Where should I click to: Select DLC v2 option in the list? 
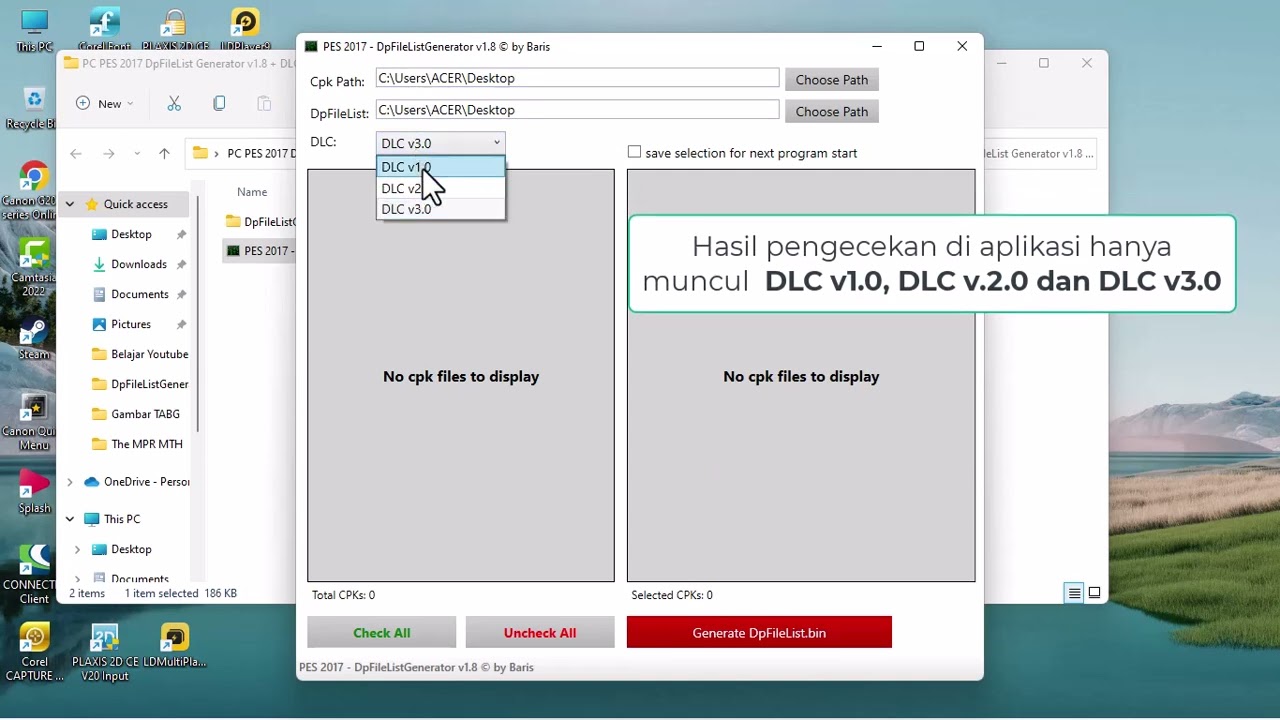[441, 188]
